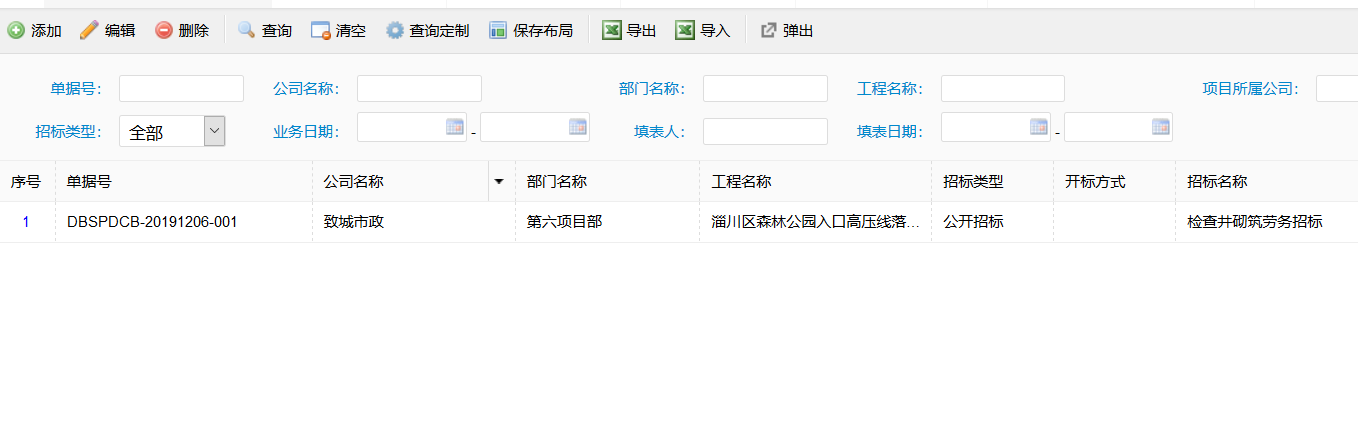Sort by the 招标名称 column header
The height and width of the screenshot is (425, 1358).
(1266, 182)
